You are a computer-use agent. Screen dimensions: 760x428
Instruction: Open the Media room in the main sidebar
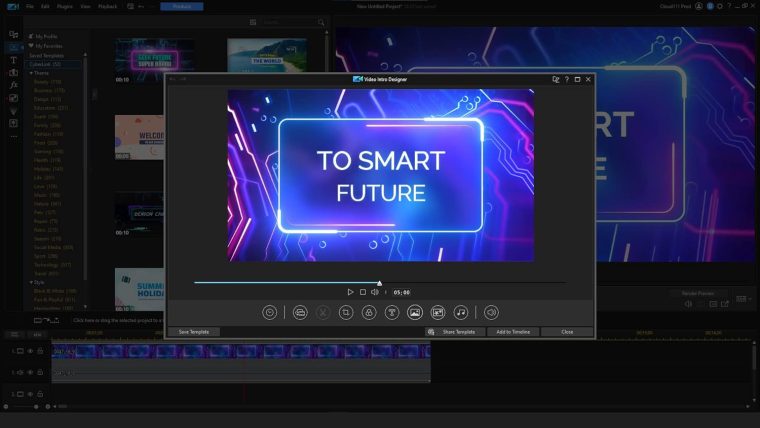click(14, 34)
